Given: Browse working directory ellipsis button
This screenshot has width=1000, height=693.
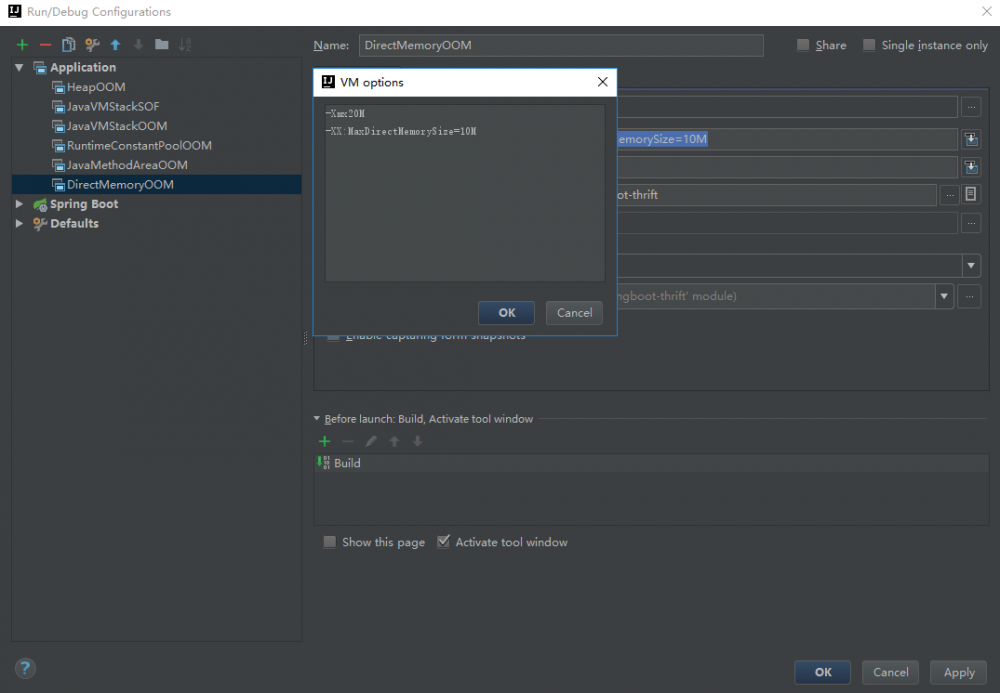Looking at the screenshot, I should pyautogui.click(x=950, y=195).
